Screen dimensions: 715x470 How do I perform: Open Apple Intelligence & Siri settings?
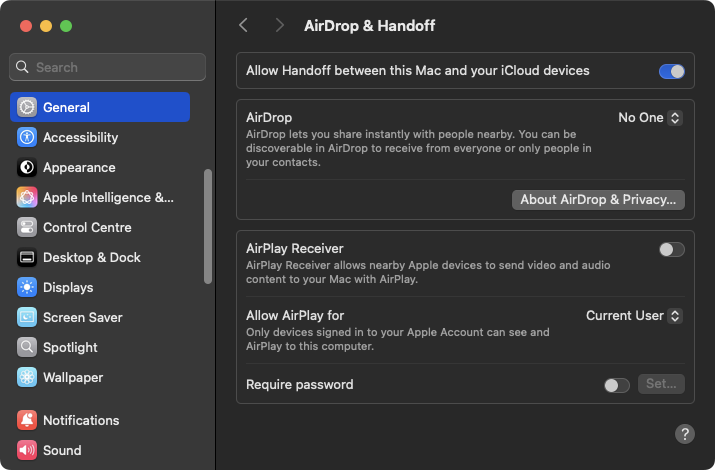click(x=100, y=197)
